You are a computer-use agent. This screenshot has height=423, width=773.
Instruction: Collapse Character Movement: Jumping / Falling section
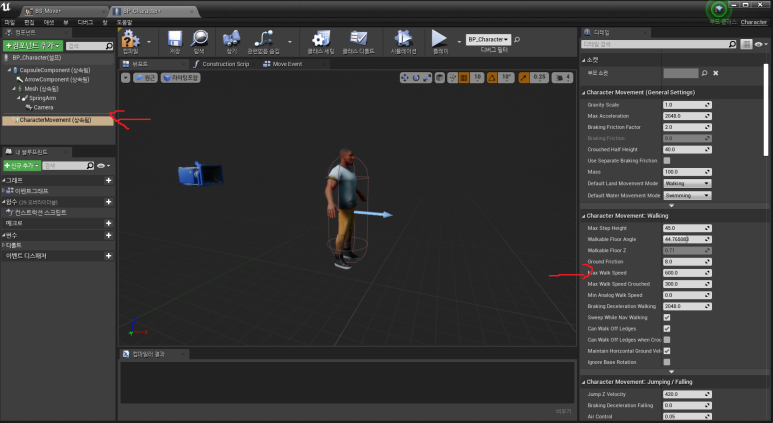pos(584,382)
